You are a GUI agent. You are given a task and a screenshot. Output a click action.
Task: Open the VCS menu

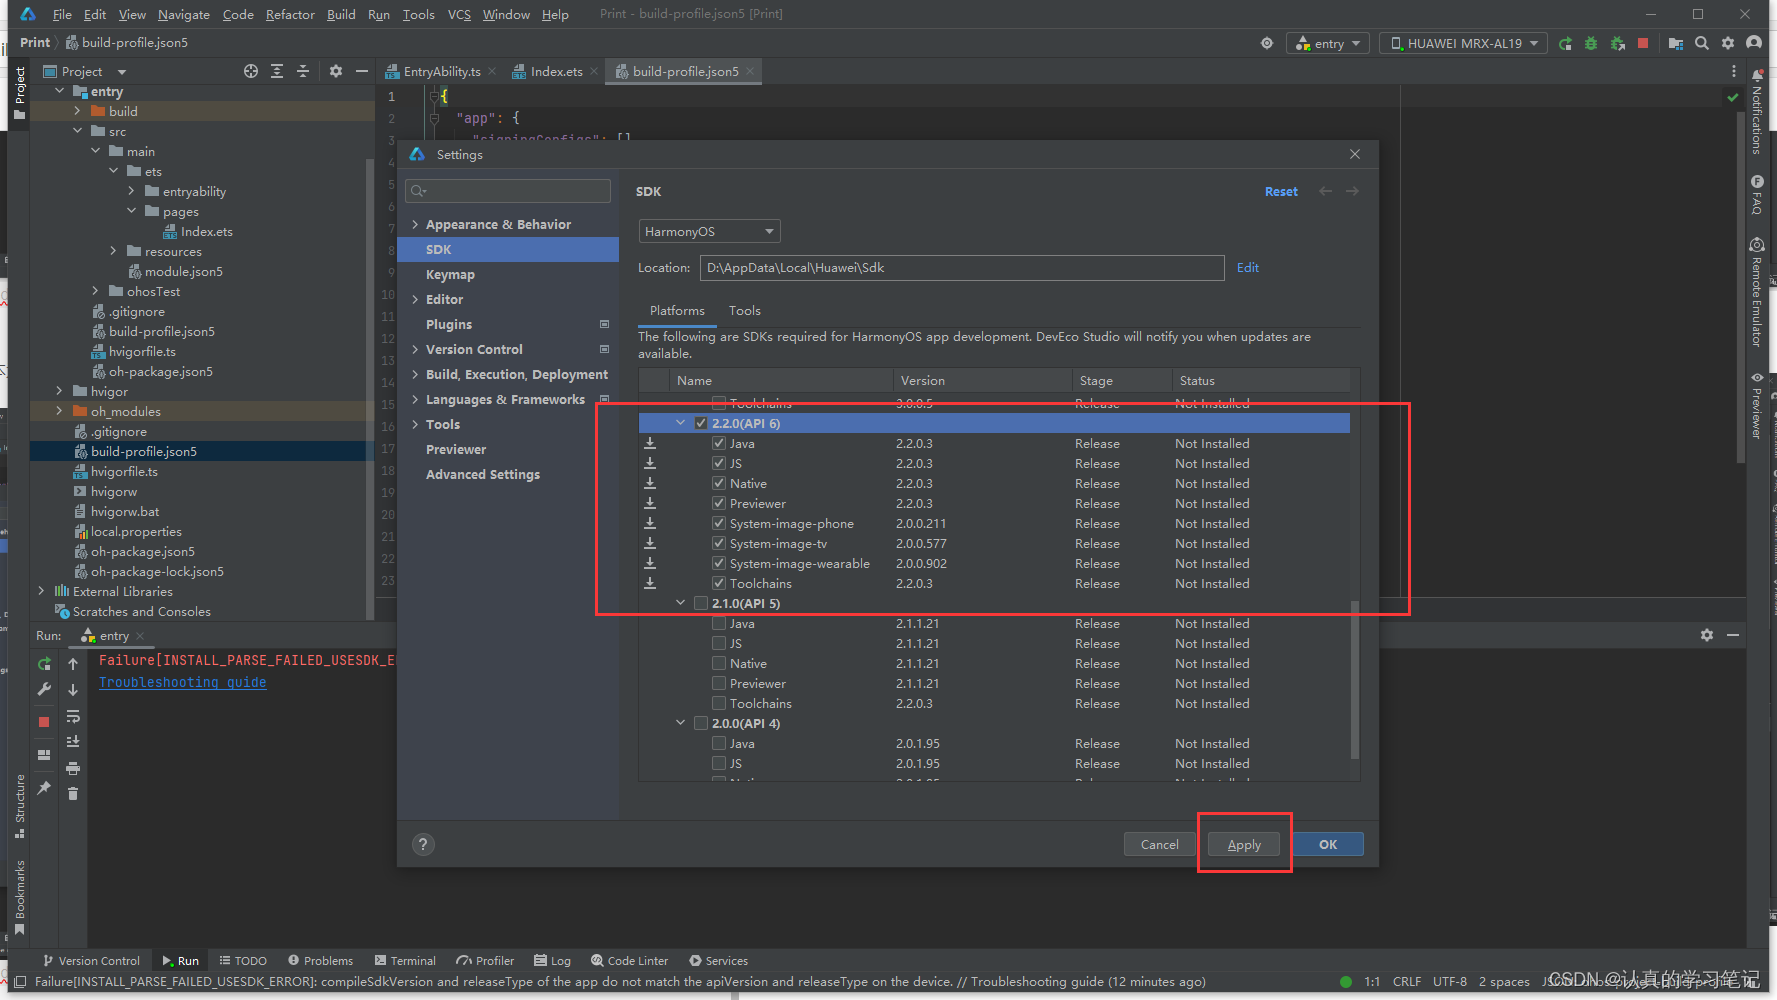click(459, 14)
